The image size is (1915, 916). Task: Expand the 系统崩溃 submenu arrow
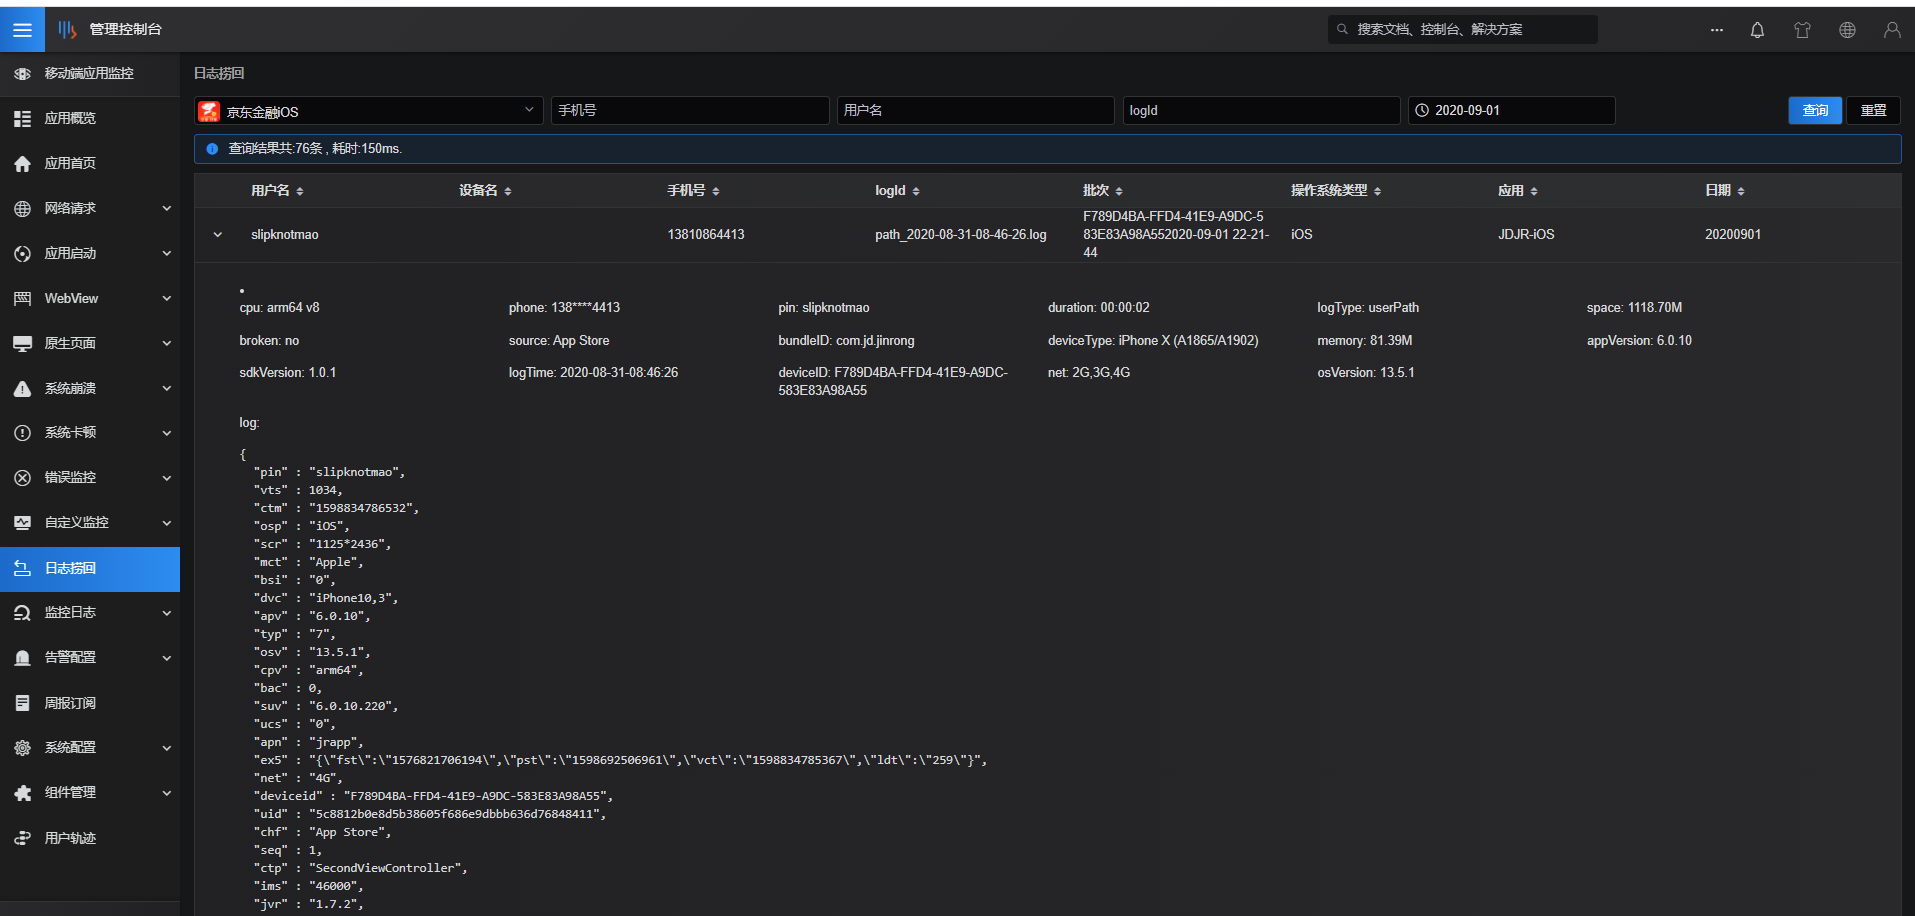click(167, 389)
